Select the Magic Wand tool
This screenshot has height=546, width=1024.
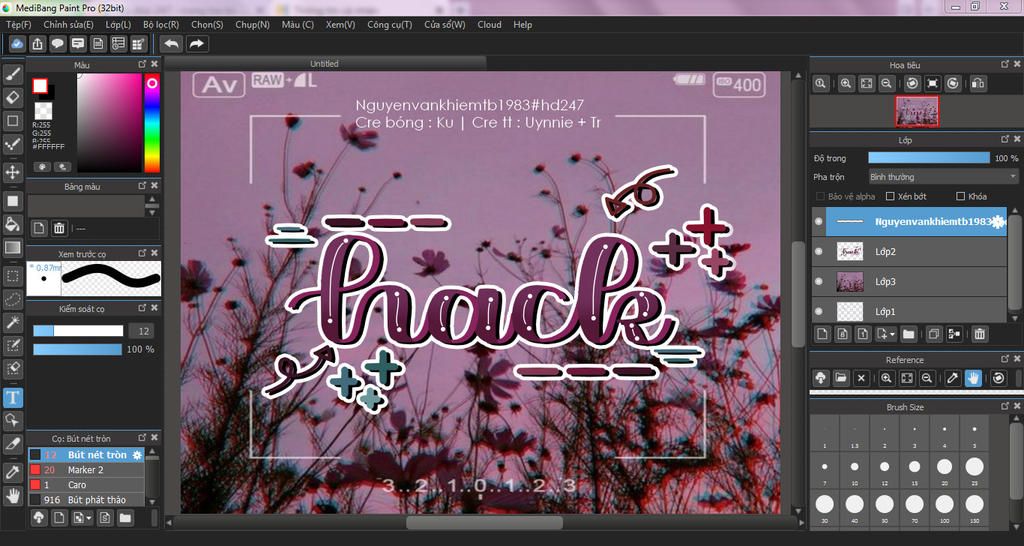12,322
